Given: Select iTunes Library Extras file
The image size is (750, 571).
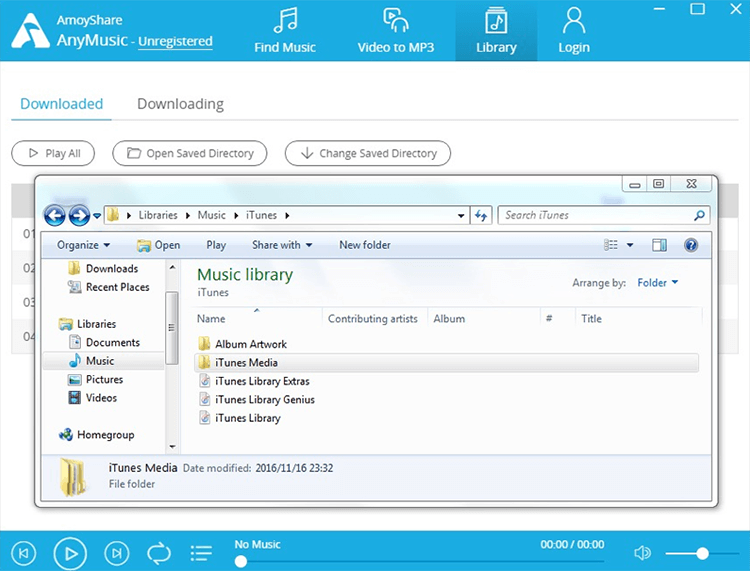Looking at the screenshot, I should (x=254, y=381).
